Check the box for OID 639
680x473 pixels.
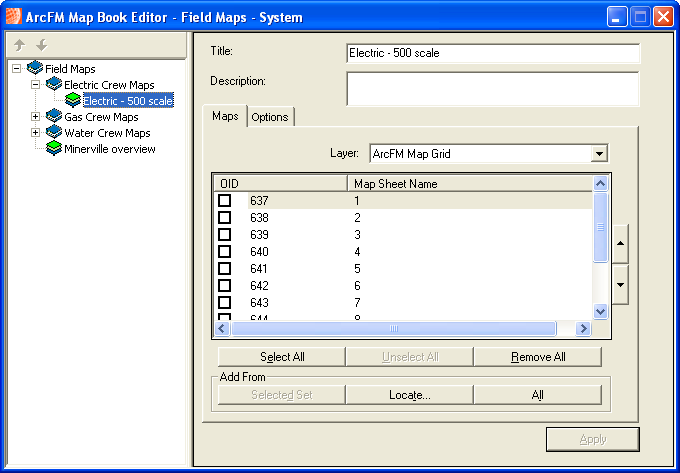[x=225, y=234]
